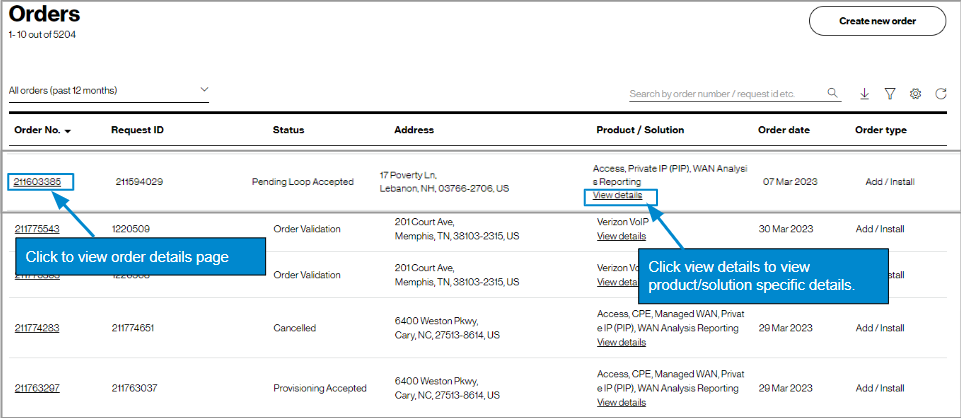Click the sort arrow beside Order No.
The height and width of the screenshot is (418, 961).
tap(68, 131)
